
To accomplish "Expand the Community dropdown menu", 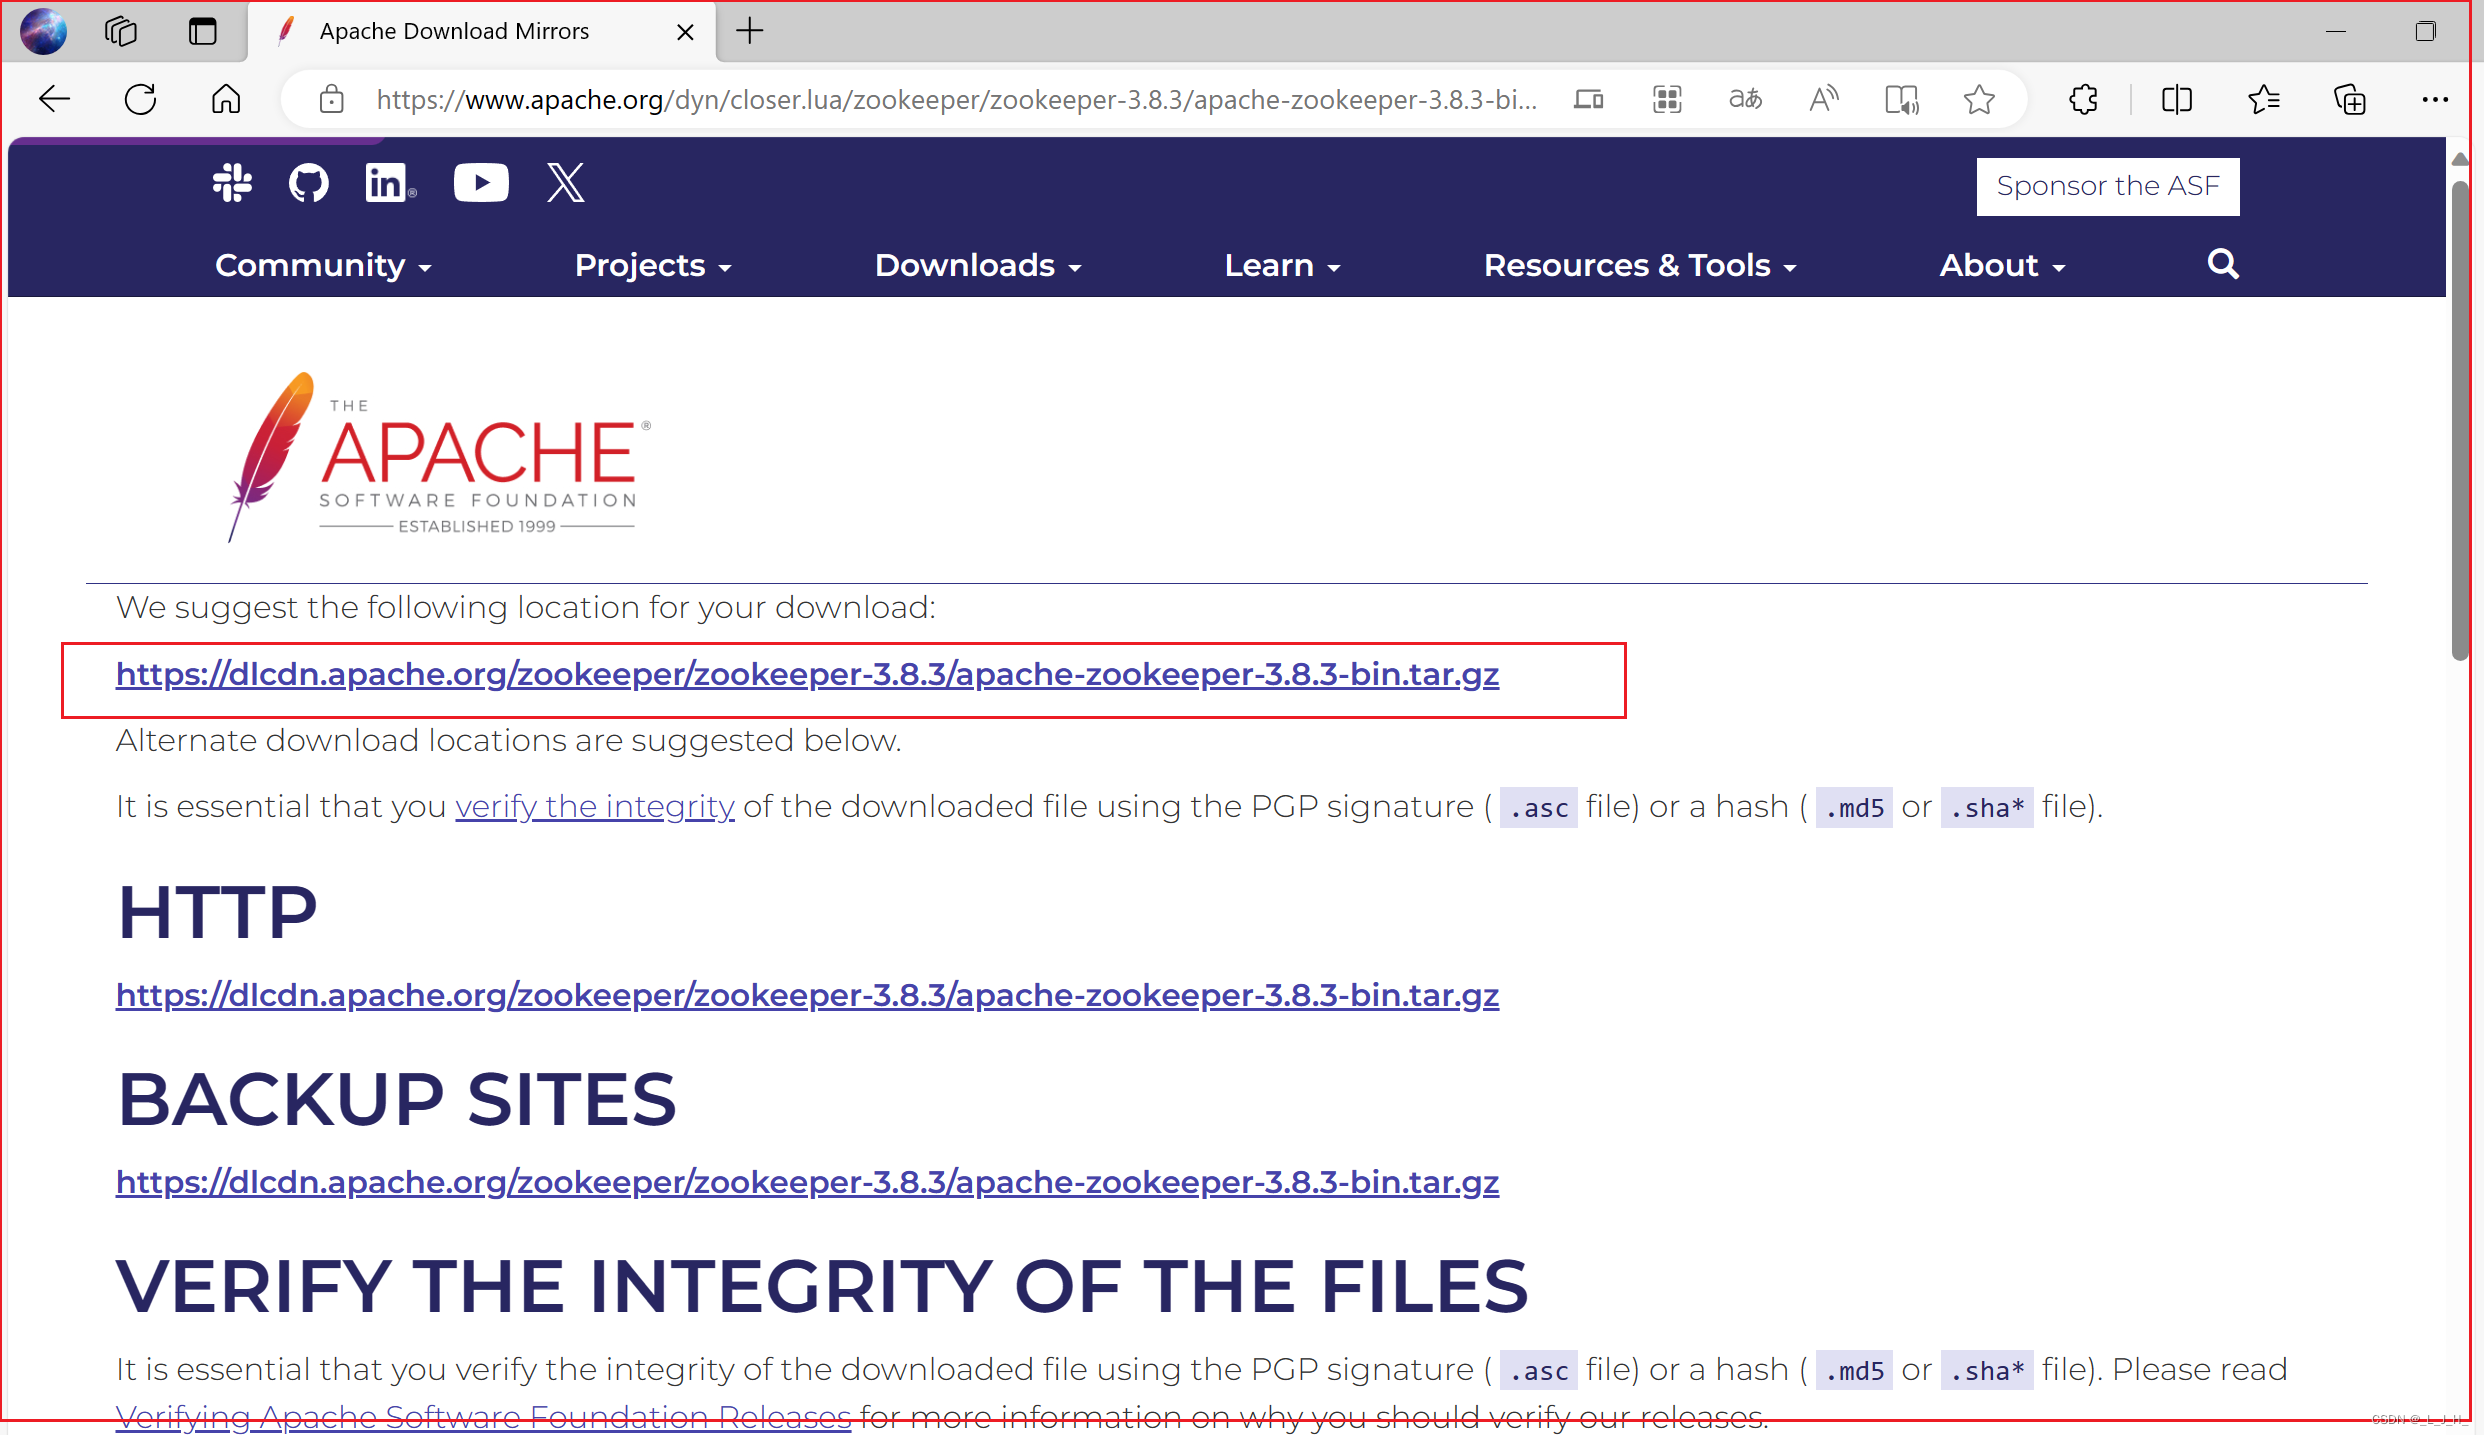I will [x=323, y=265].
